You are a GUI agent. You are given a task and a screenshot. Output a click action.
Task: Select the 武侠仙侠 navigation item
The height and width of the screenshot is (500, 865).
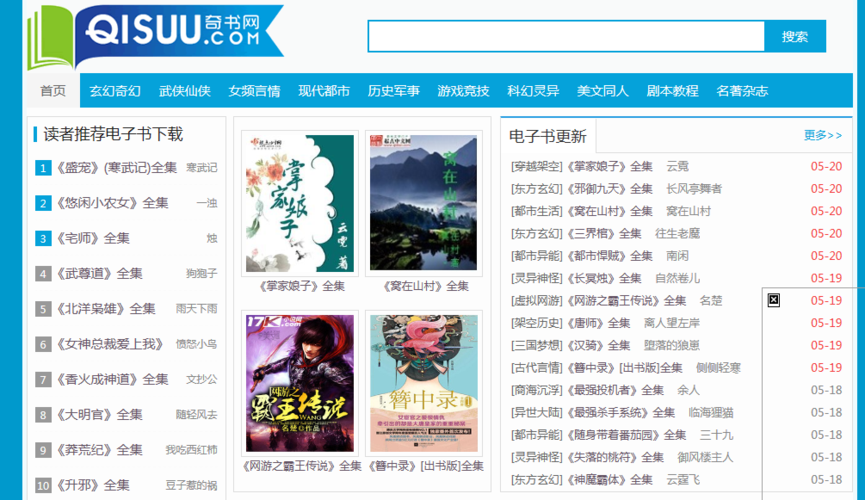tap(185, 91)
